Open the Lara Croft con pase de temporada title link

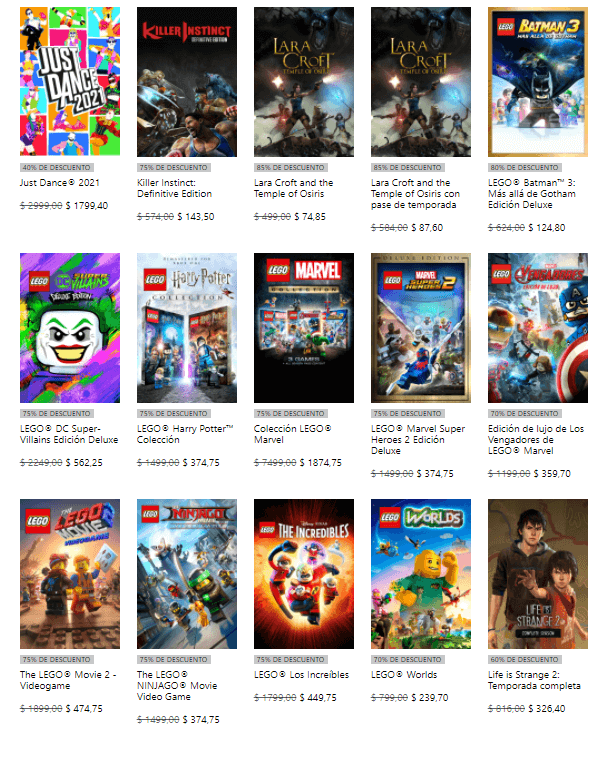415,194
